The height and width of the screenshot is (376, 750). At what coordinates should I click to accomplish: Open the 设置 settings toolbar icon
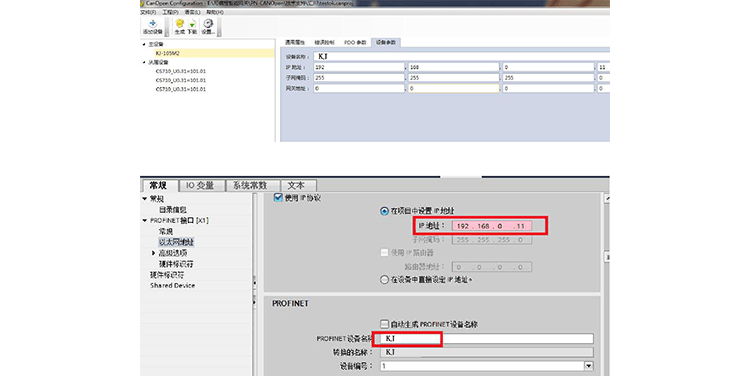pos(208,27)
